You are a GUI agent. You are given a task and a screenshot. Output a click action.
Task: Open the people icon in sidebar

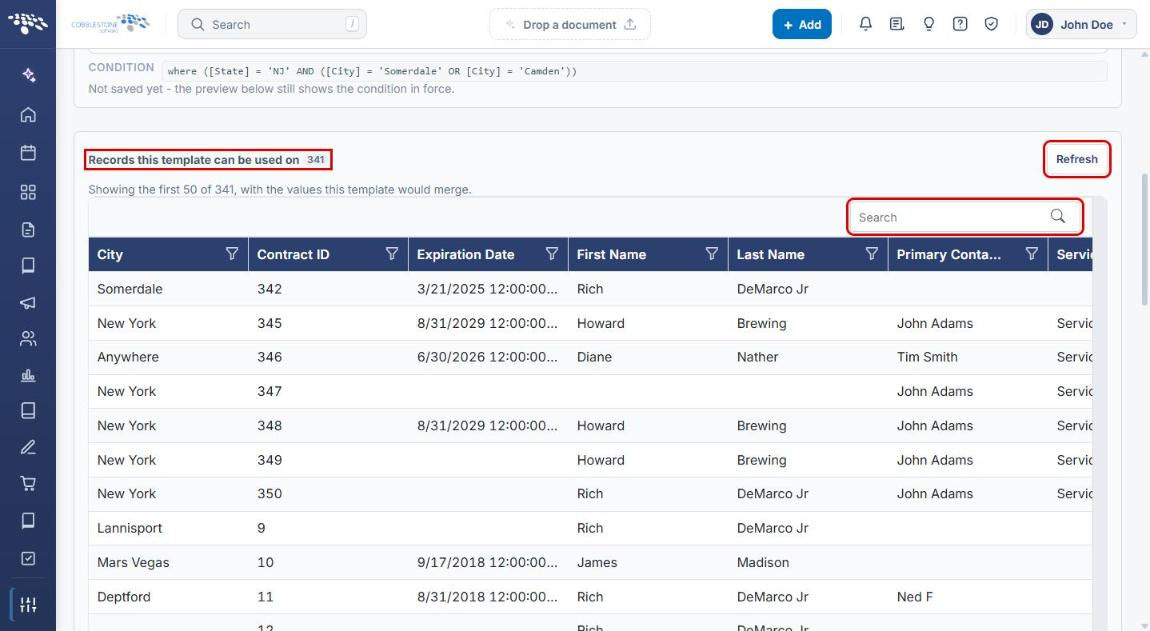[x=28, y=338]
